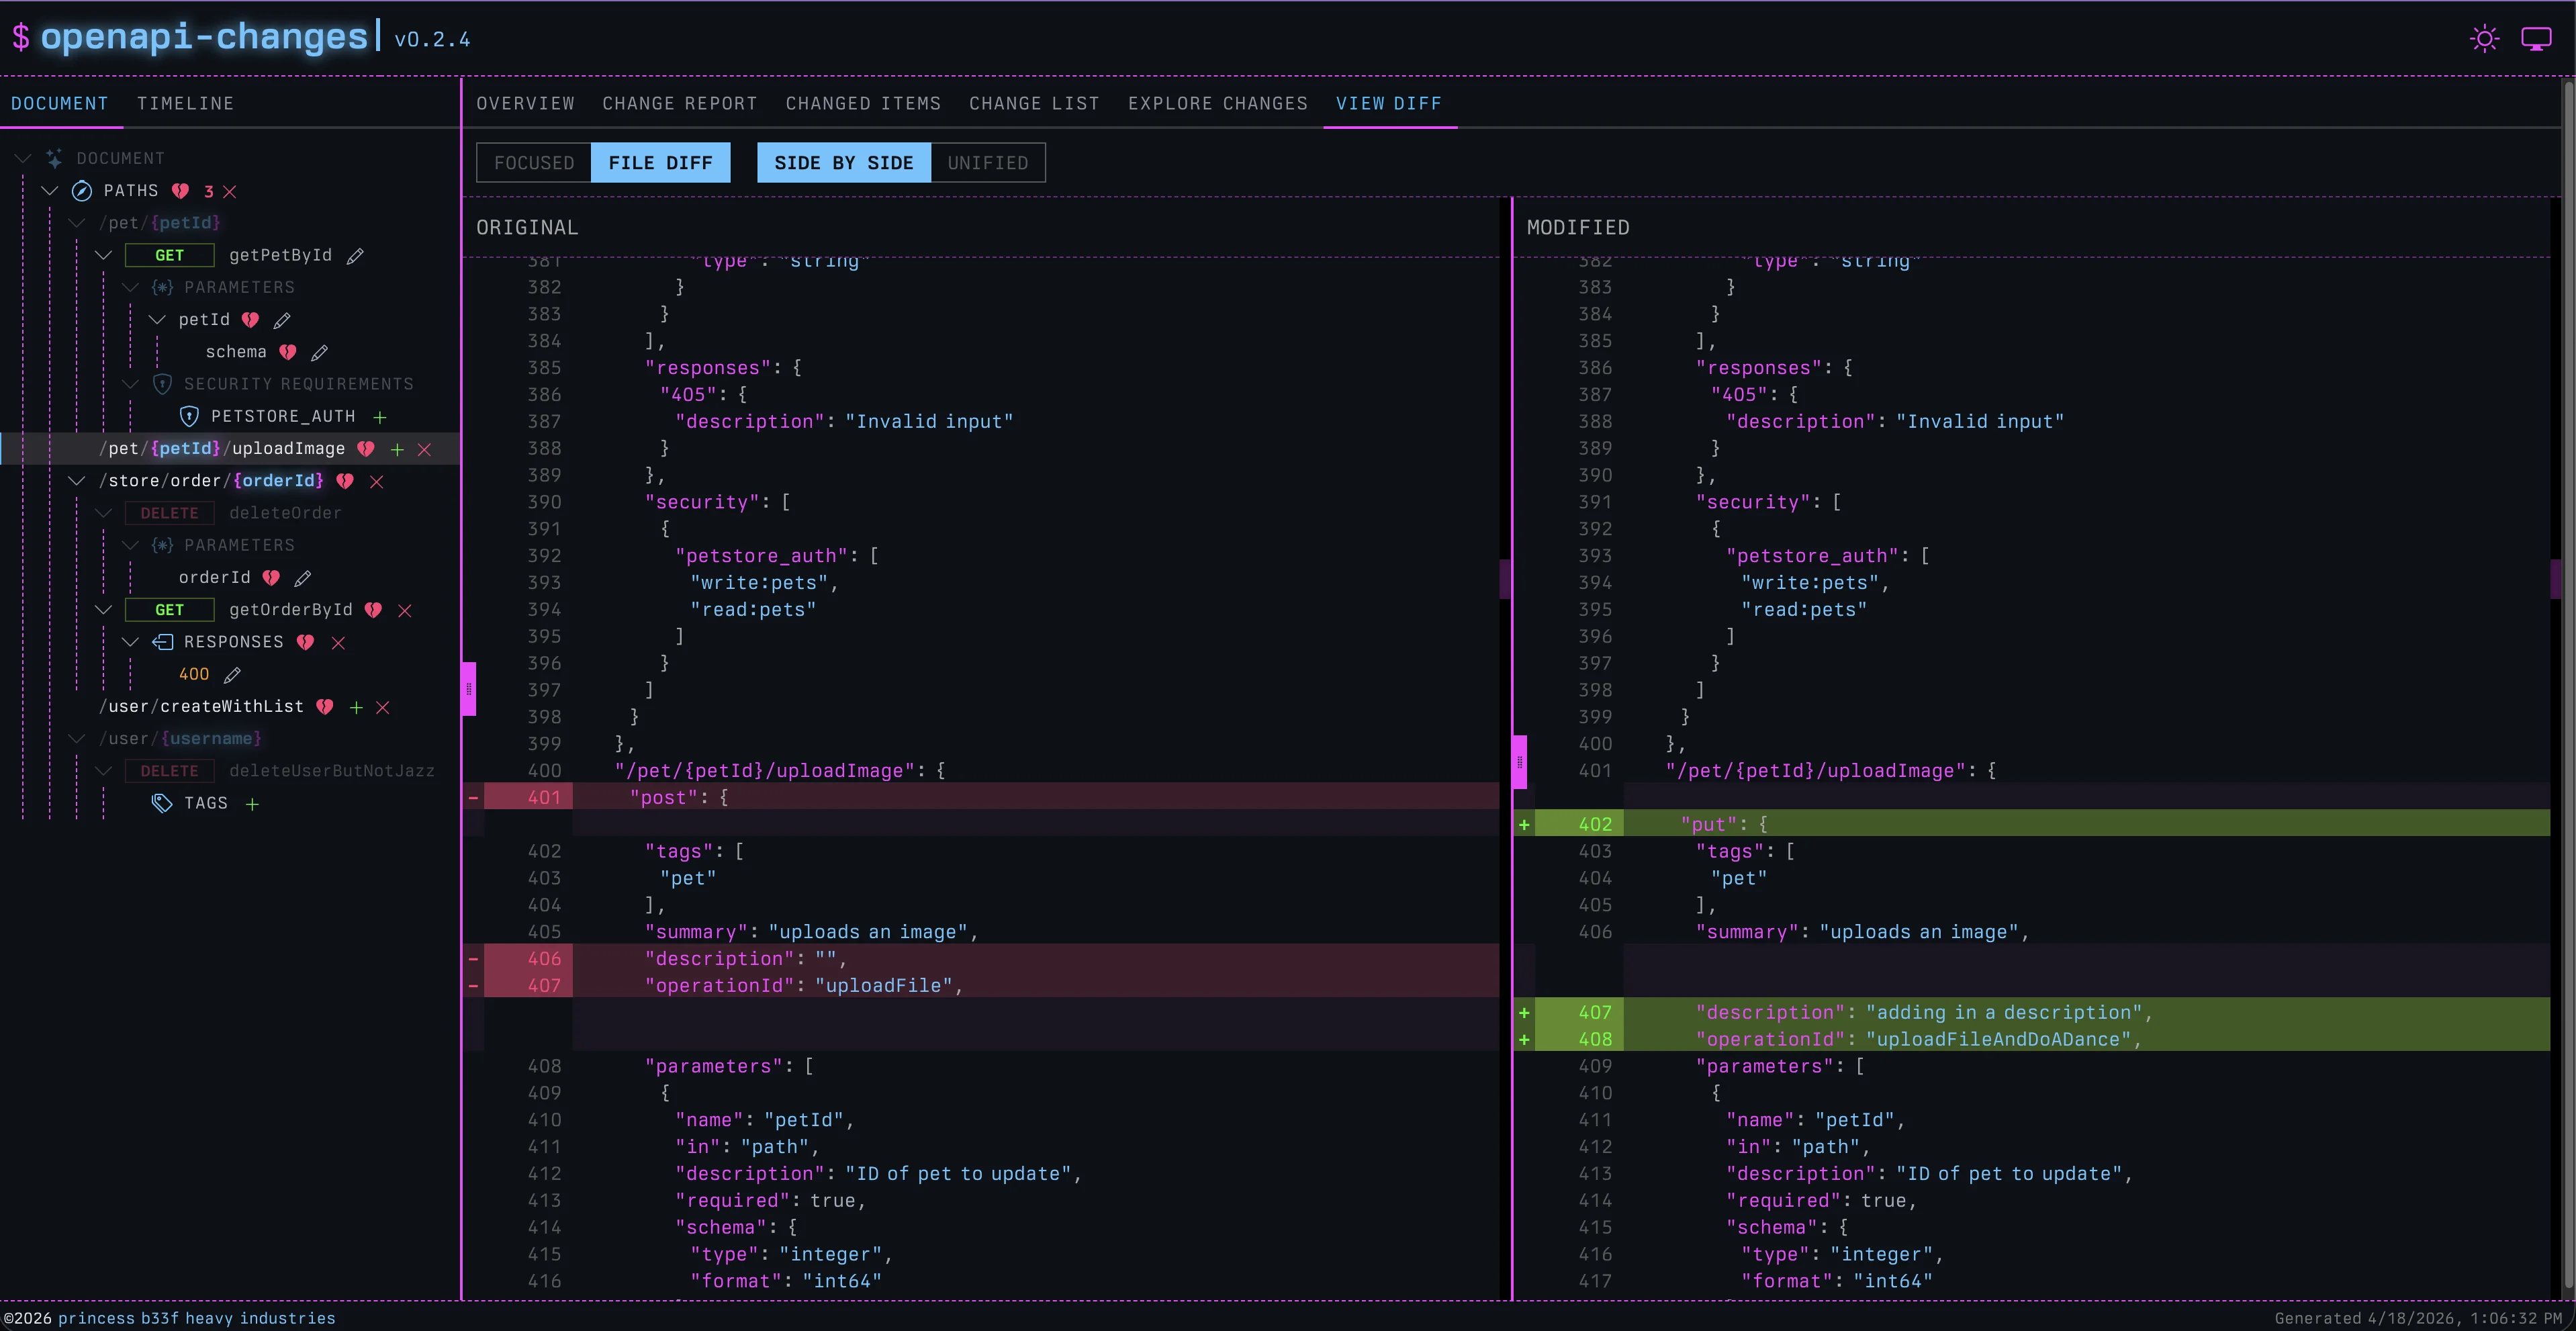Switch to light theme sun icon

2484,39
